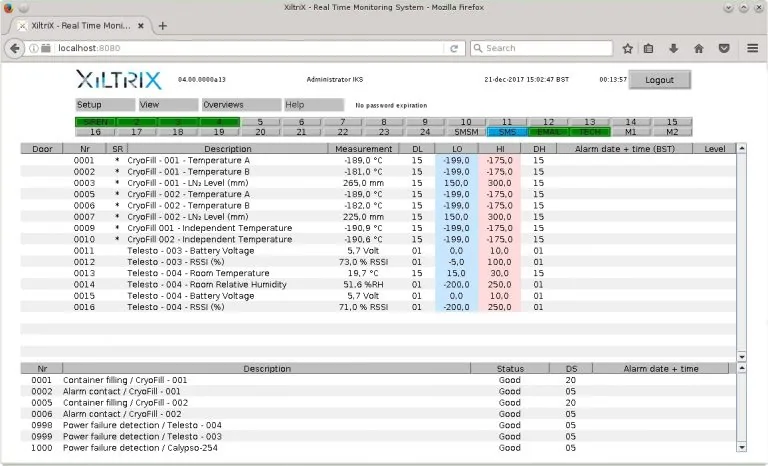Open Pocket icon in toolbar
The height and width of the screenshot is (466, 768).
(724, 48)
